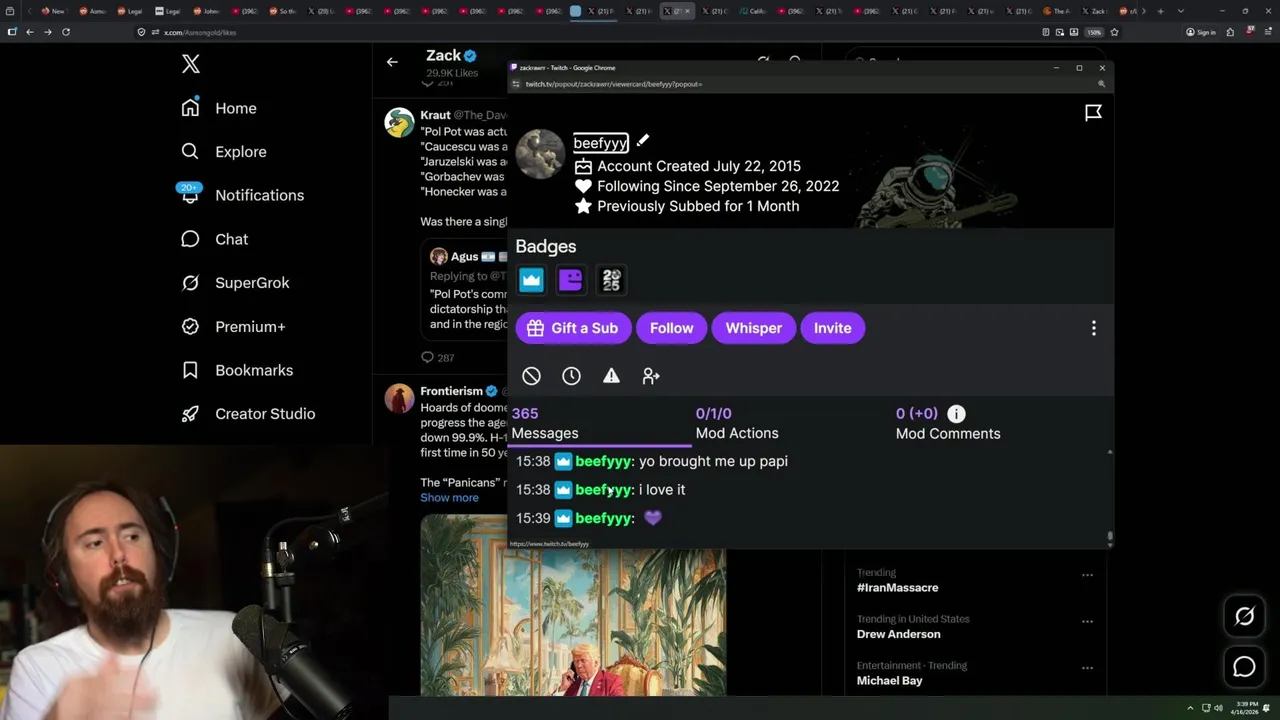This screenshot has height=720, width=1280.
Task: Open Explore in X sidebar
Action: (224, 152)
